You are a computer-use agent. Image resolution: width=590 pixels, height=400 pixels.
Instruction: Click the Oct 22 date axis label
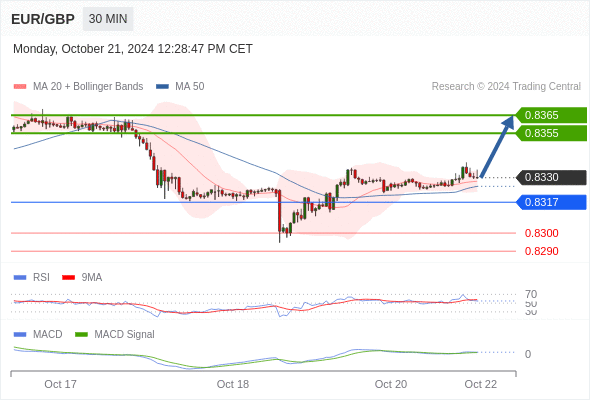pos(481,384)
